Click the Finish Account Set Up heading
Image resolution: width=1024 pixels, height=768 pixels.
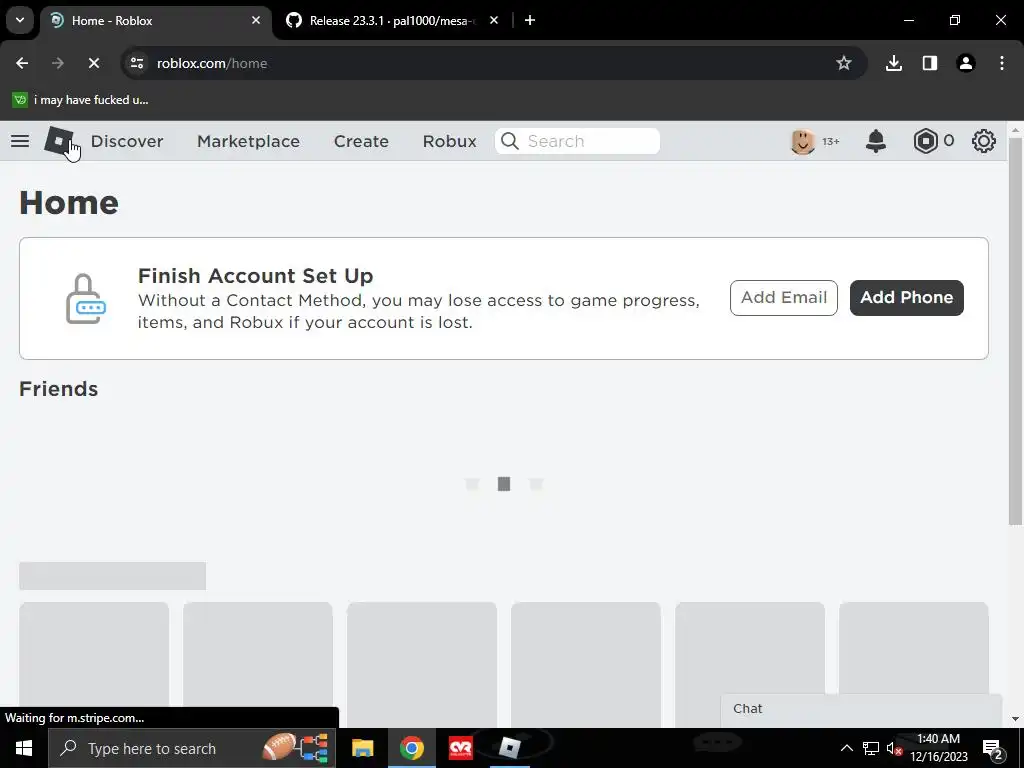tap(255, 276)
